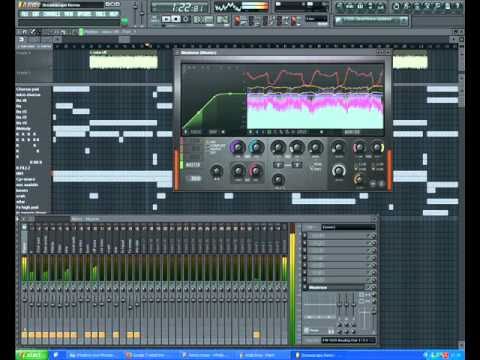Open the FILE menu
Image resolution: width=480 pixels, height=360 pixels.
24,14
